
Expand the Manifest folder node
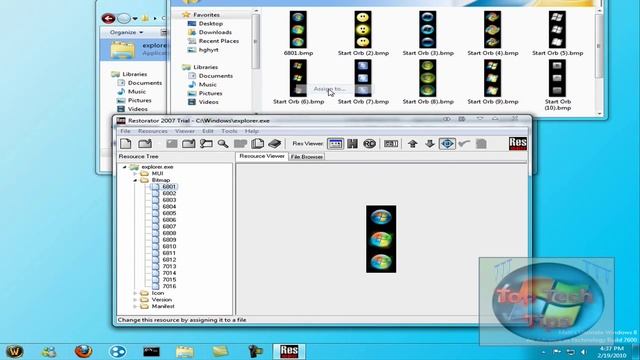click(x=135, y=306)
